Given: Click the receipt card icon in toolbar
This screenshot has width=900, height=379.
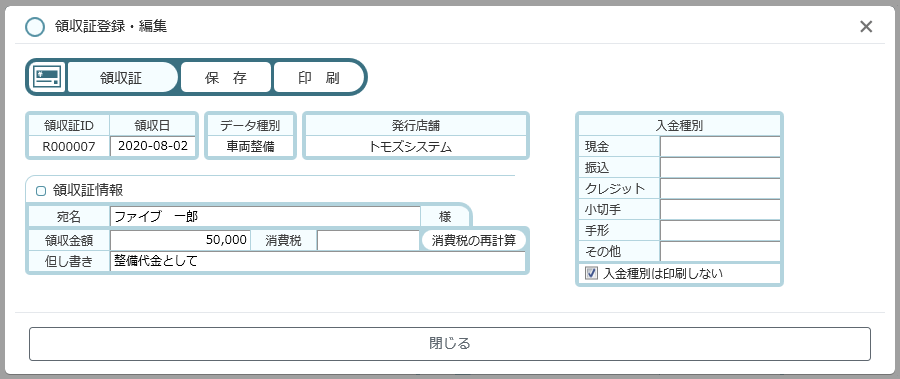Looking at the screenshot, I should [47, 77].
